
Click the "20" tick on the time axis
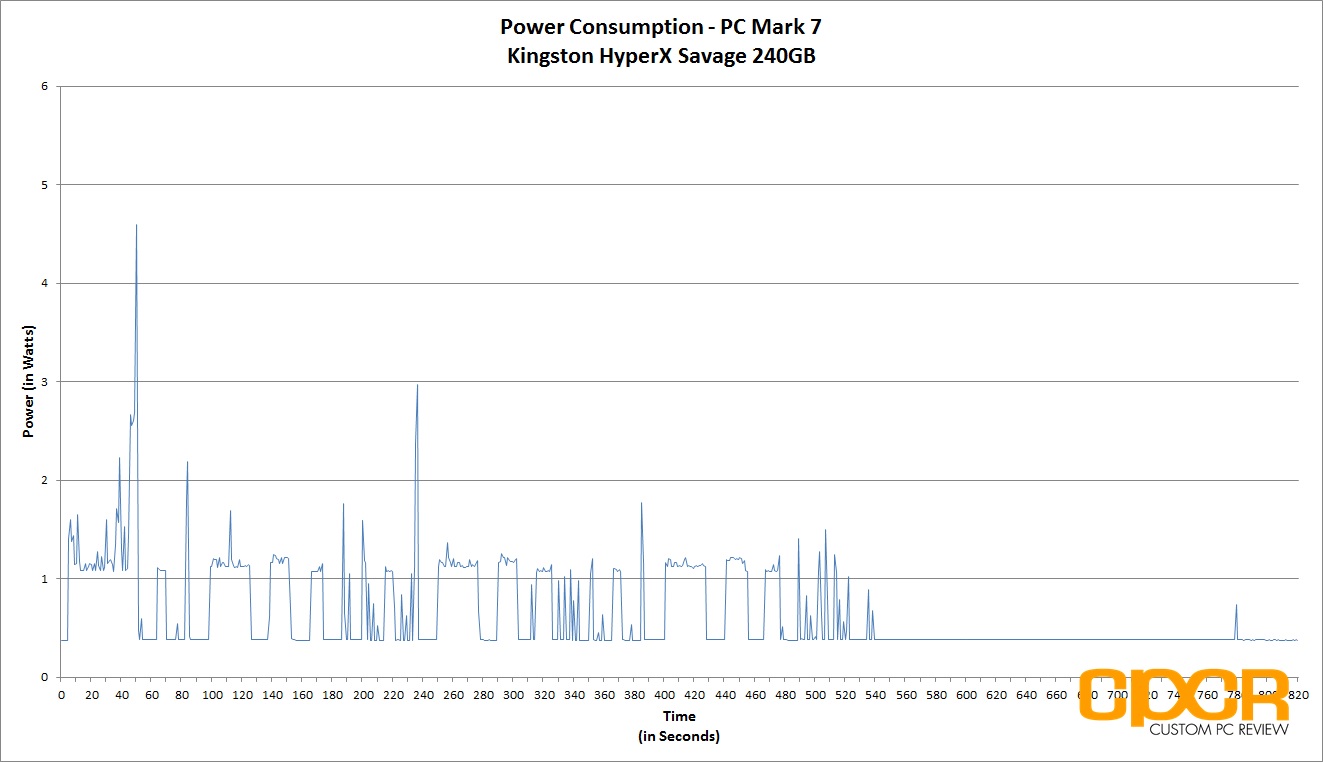click(91, 694)
